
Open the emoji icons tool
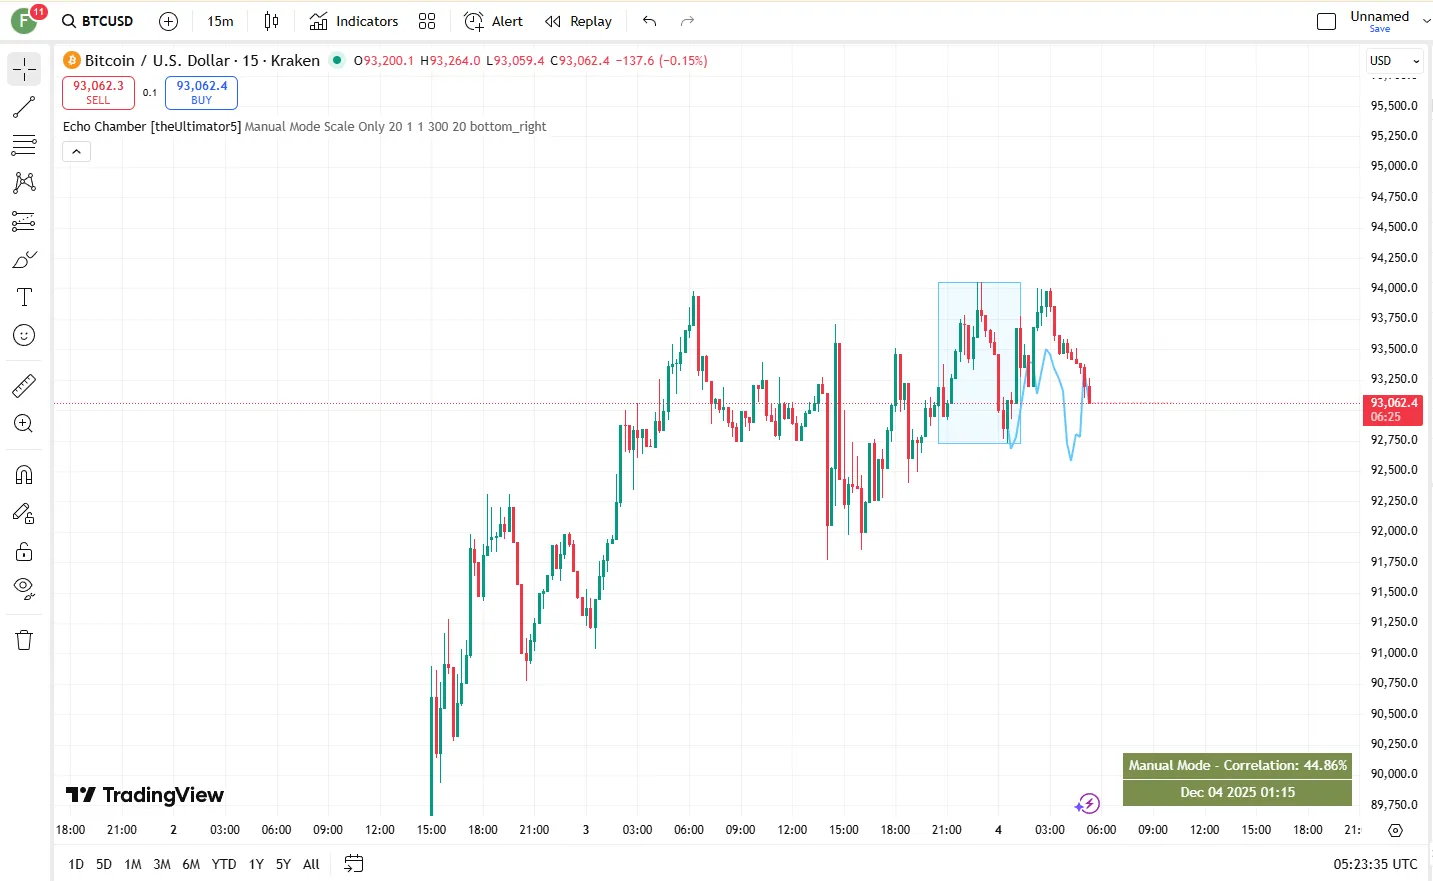coord(24,335)
